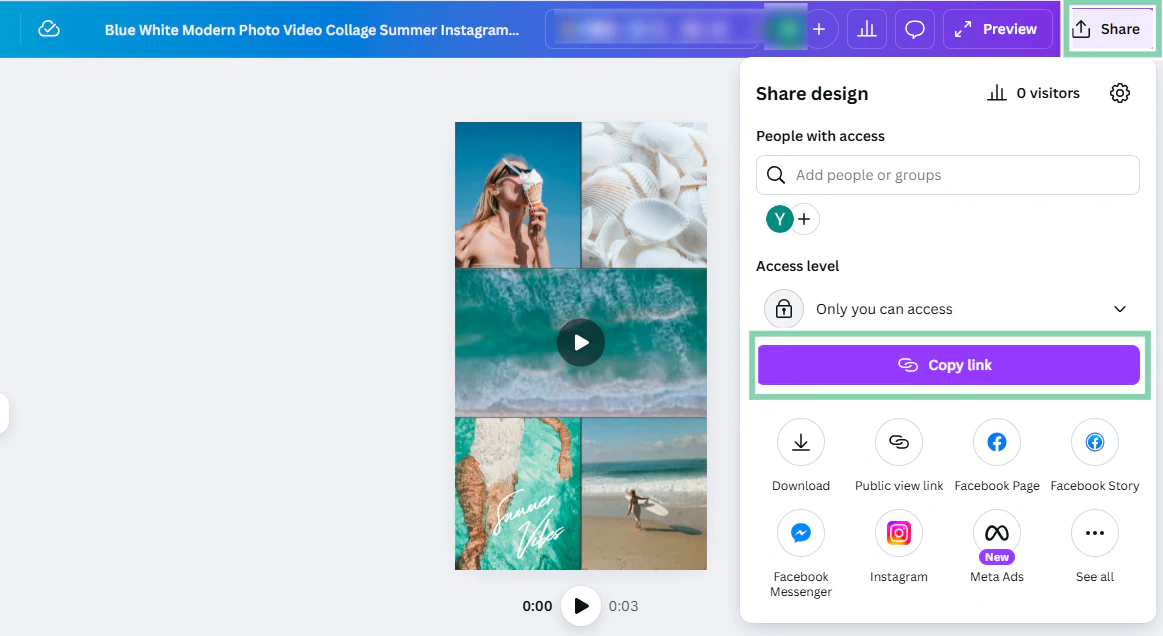Click the lock icon in Access level
This screenshot has width=1163, height=636.
click(784, 309)
